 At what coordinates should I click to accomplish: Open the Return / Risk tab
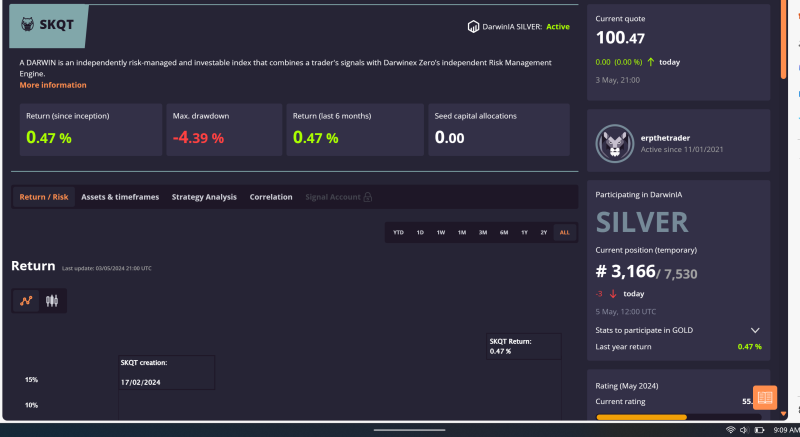tap(44, 197)
